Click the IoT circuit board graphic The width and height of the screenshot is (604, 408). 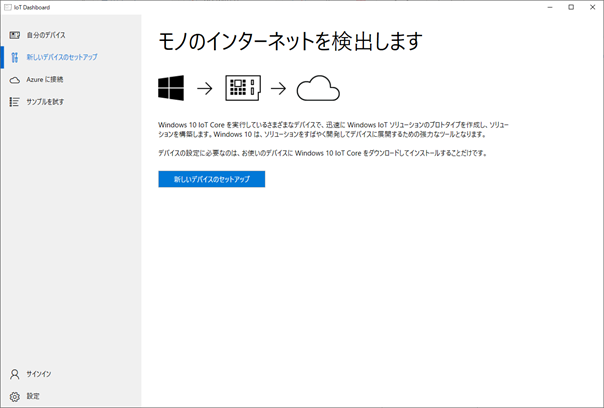(x=244, y=88)
